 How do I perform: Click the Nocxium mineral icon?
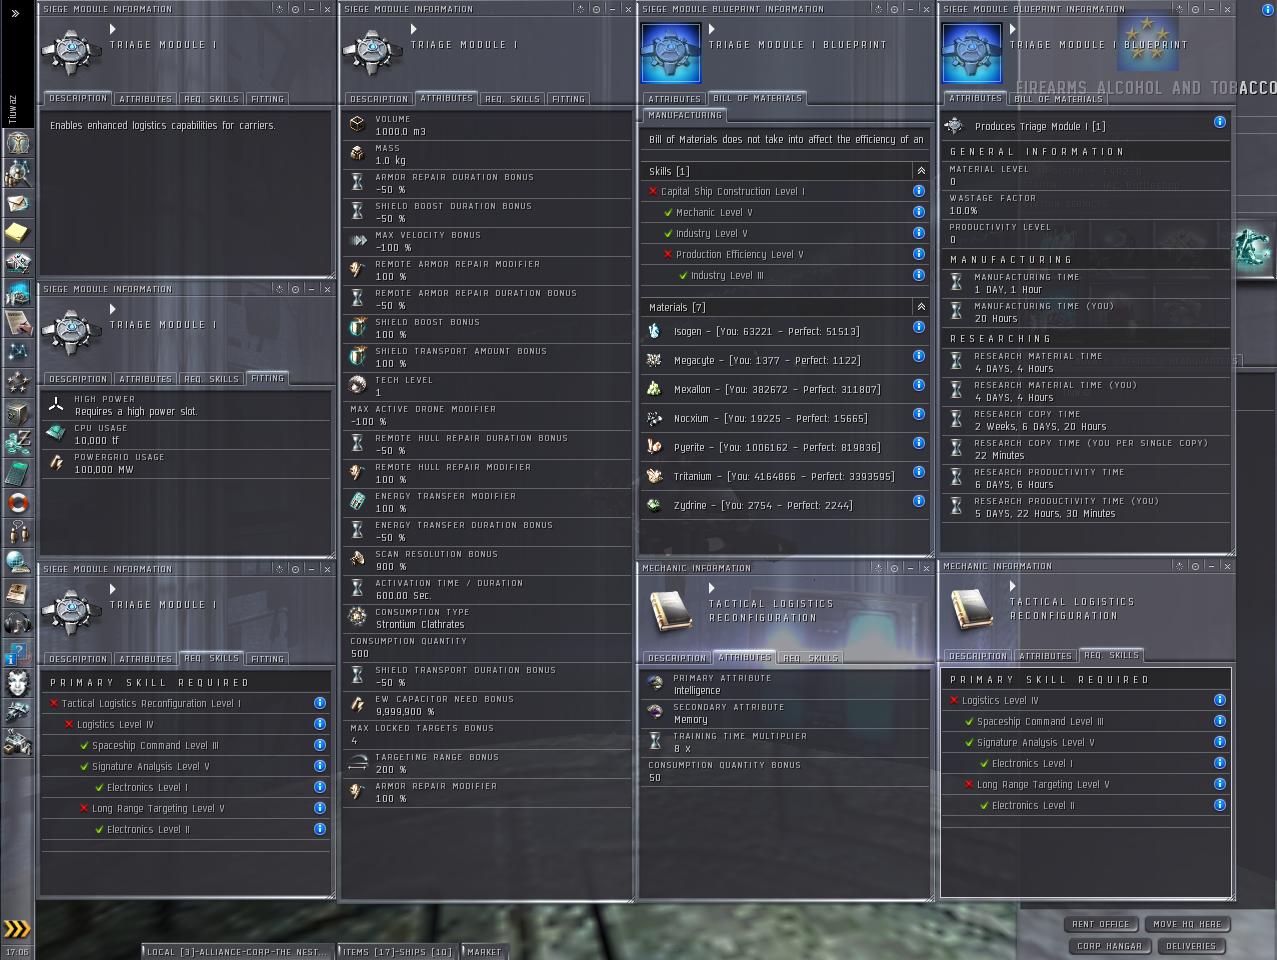click(x=654, y=418)
